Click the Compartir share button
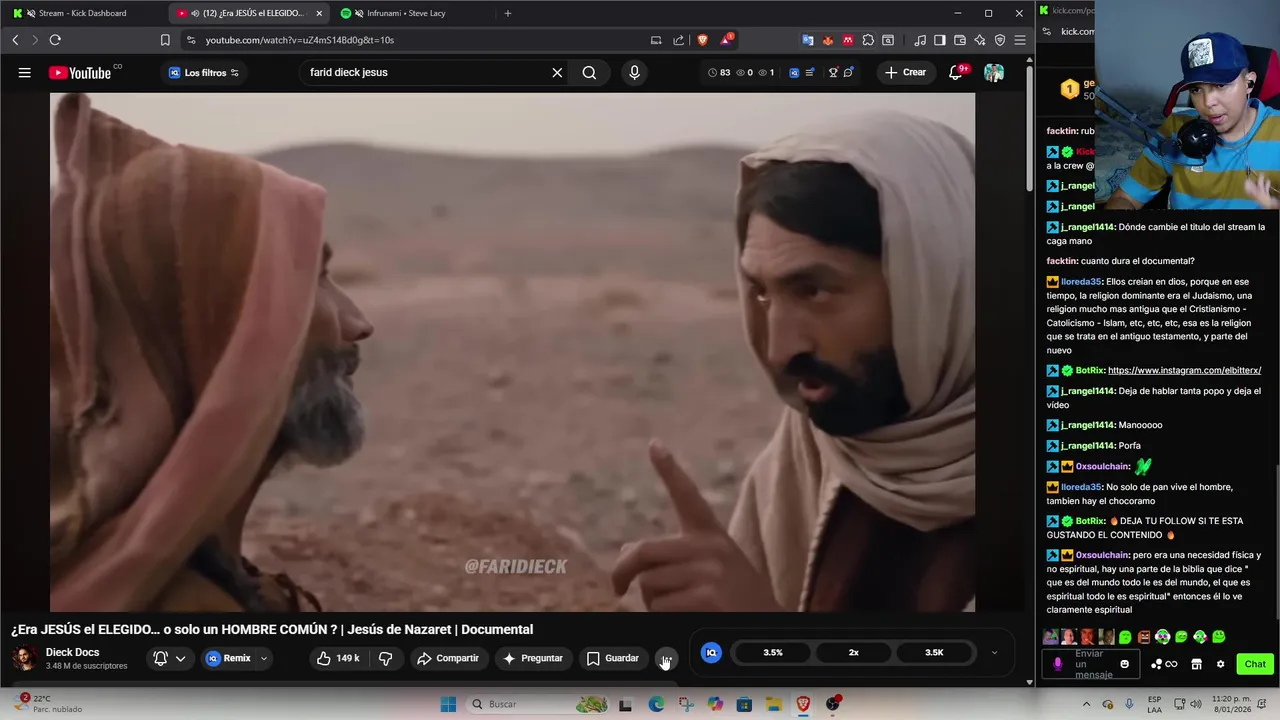The height and width of the screenshot is (720, 1280). [x=448, y=658]
